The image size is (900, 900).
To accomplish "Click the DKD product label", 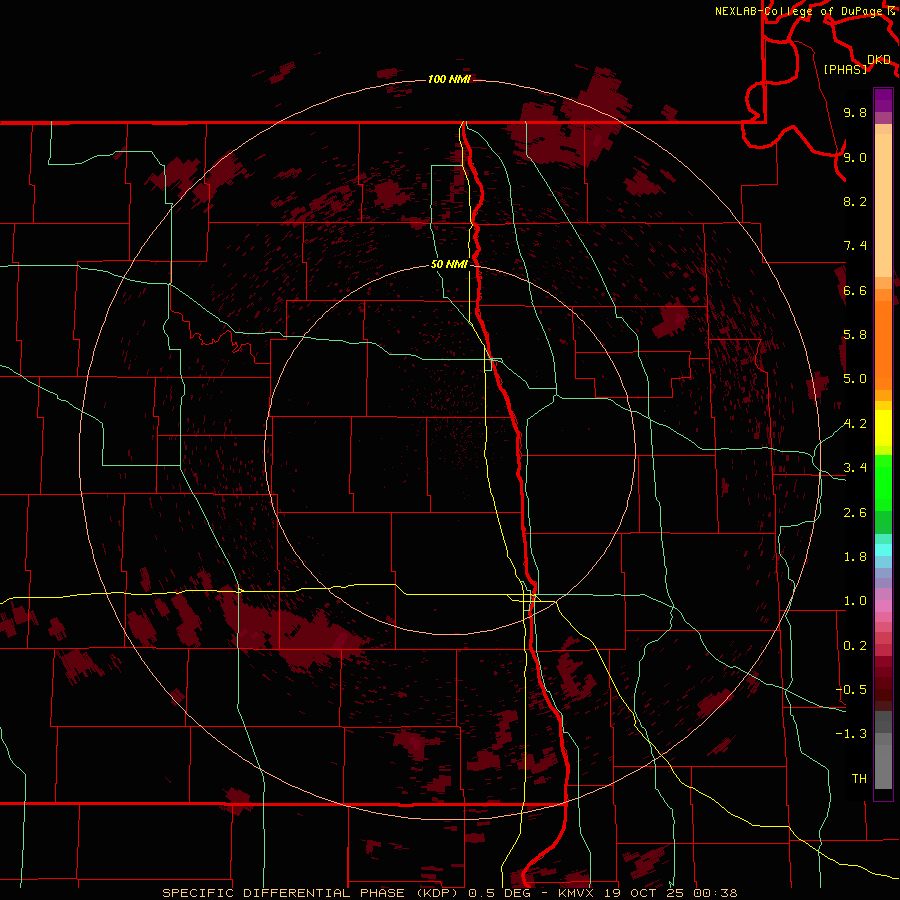I will pyautogui.click(x=879, y=60).
